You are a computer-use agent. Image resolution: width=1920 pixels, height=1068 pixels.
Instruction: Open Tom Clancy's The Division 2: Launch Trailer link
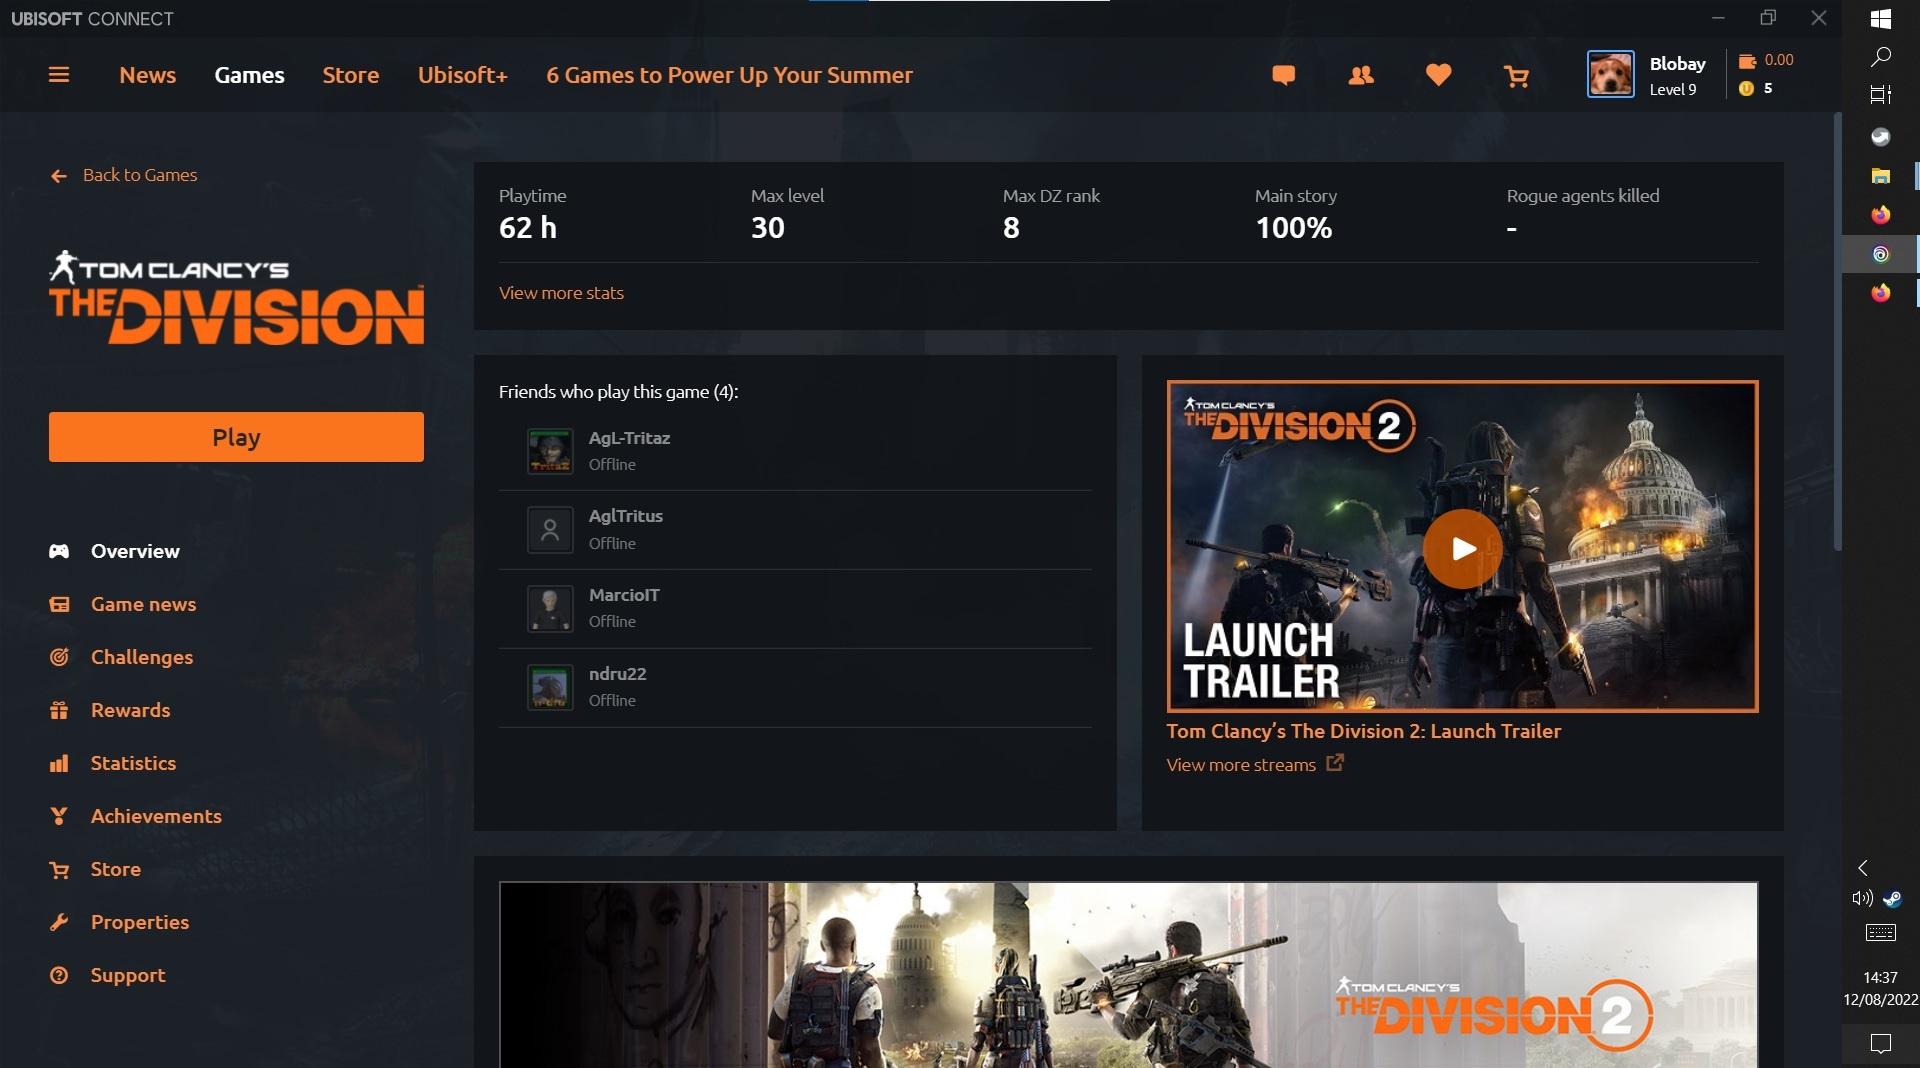[1363, 731]
